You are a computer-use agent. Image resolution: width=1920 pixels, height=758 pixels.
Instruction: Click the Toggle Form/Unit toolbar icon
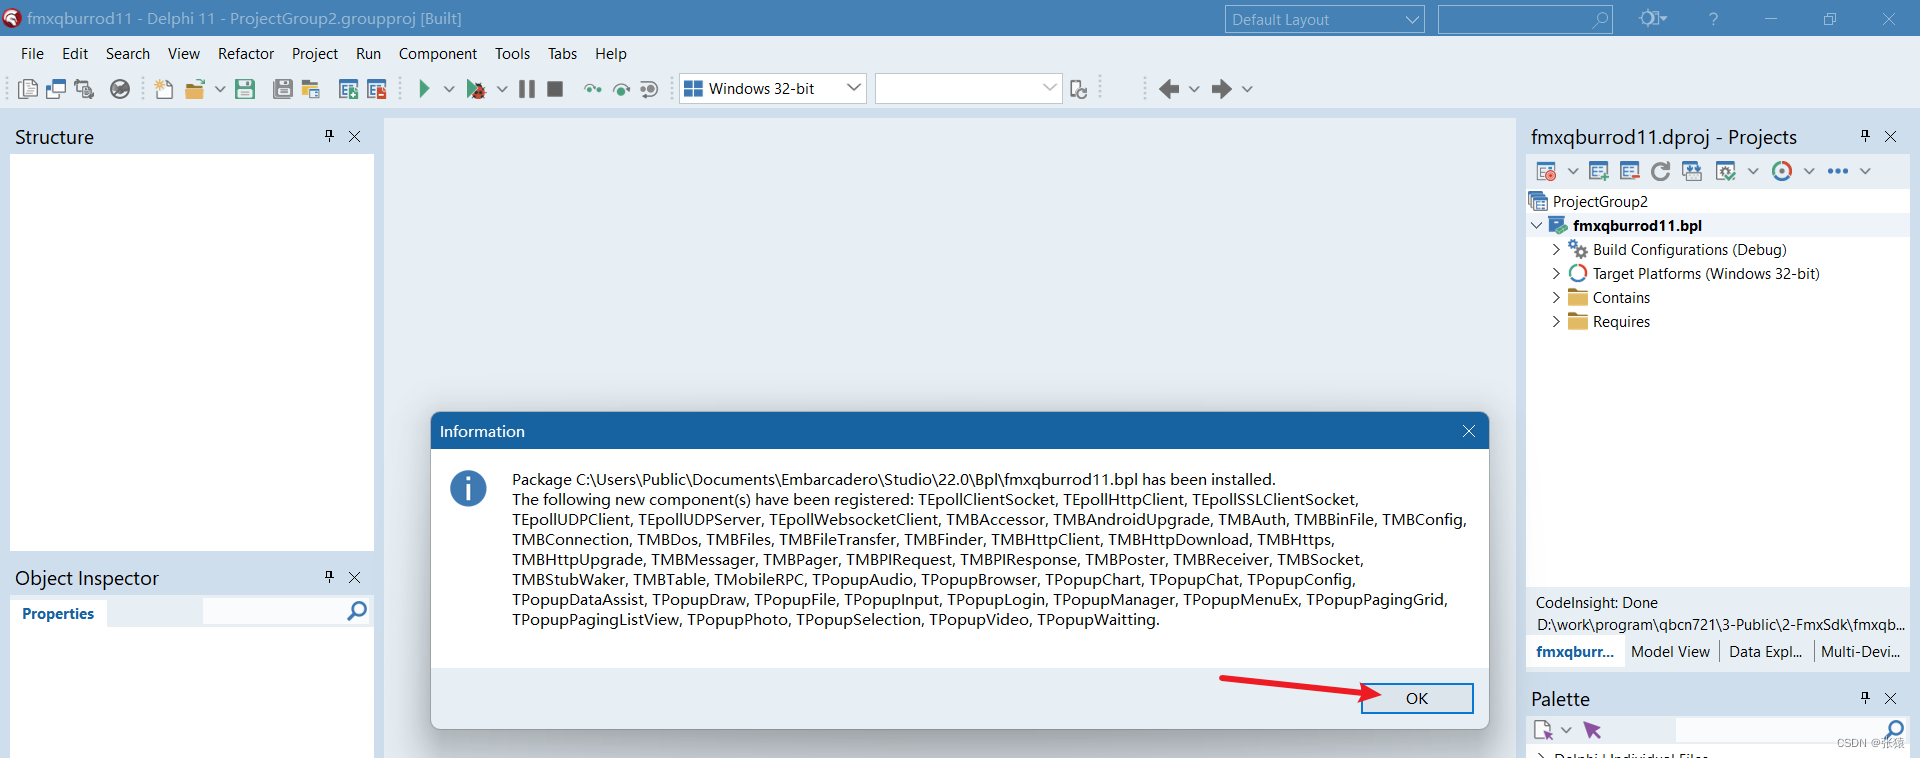coord(84,89)
